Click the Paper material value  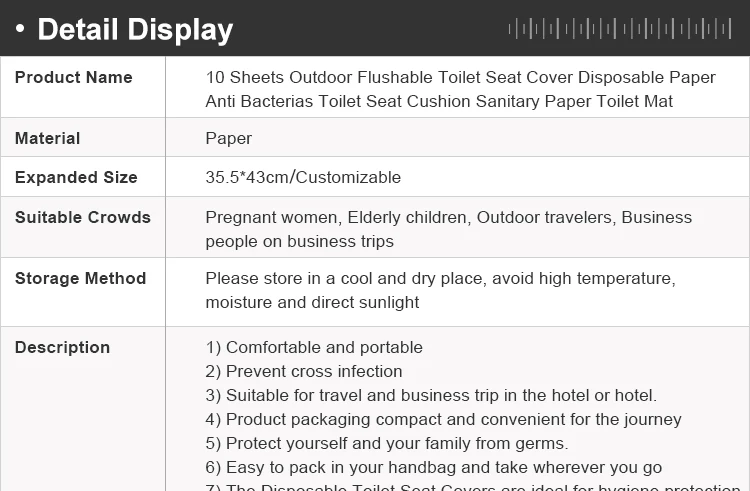228,138
